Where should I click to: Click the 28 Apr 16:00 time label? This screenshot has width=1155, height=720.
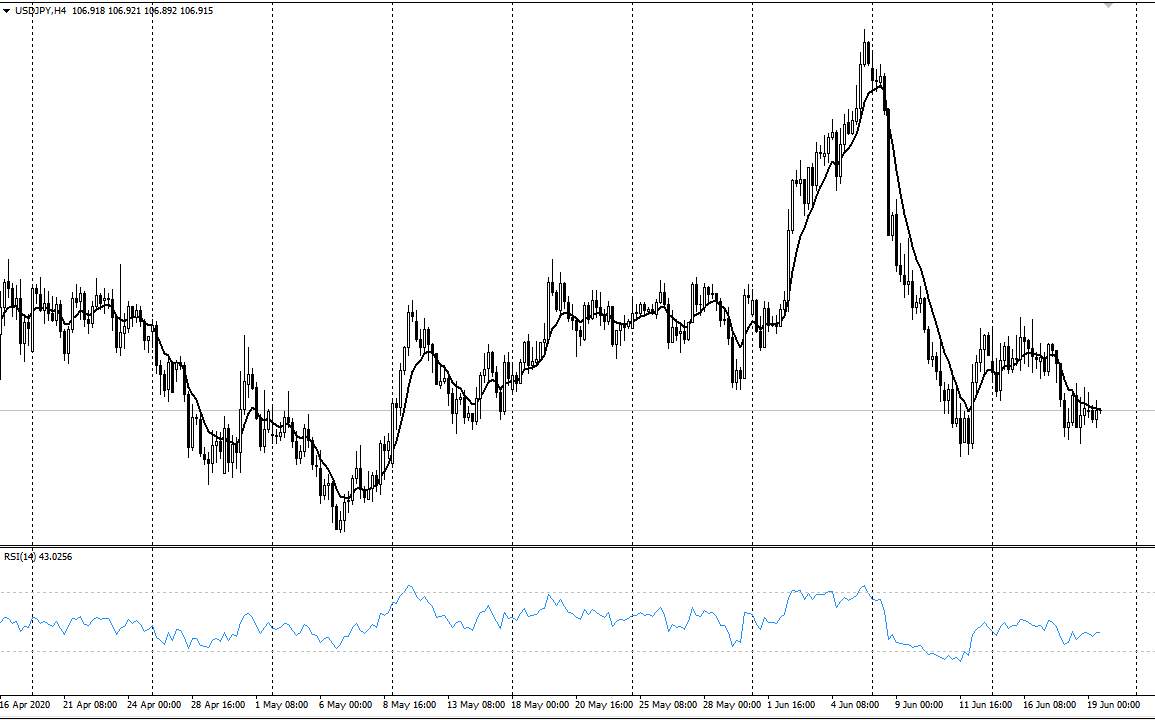pyautogui.click(x=218, y=705)
